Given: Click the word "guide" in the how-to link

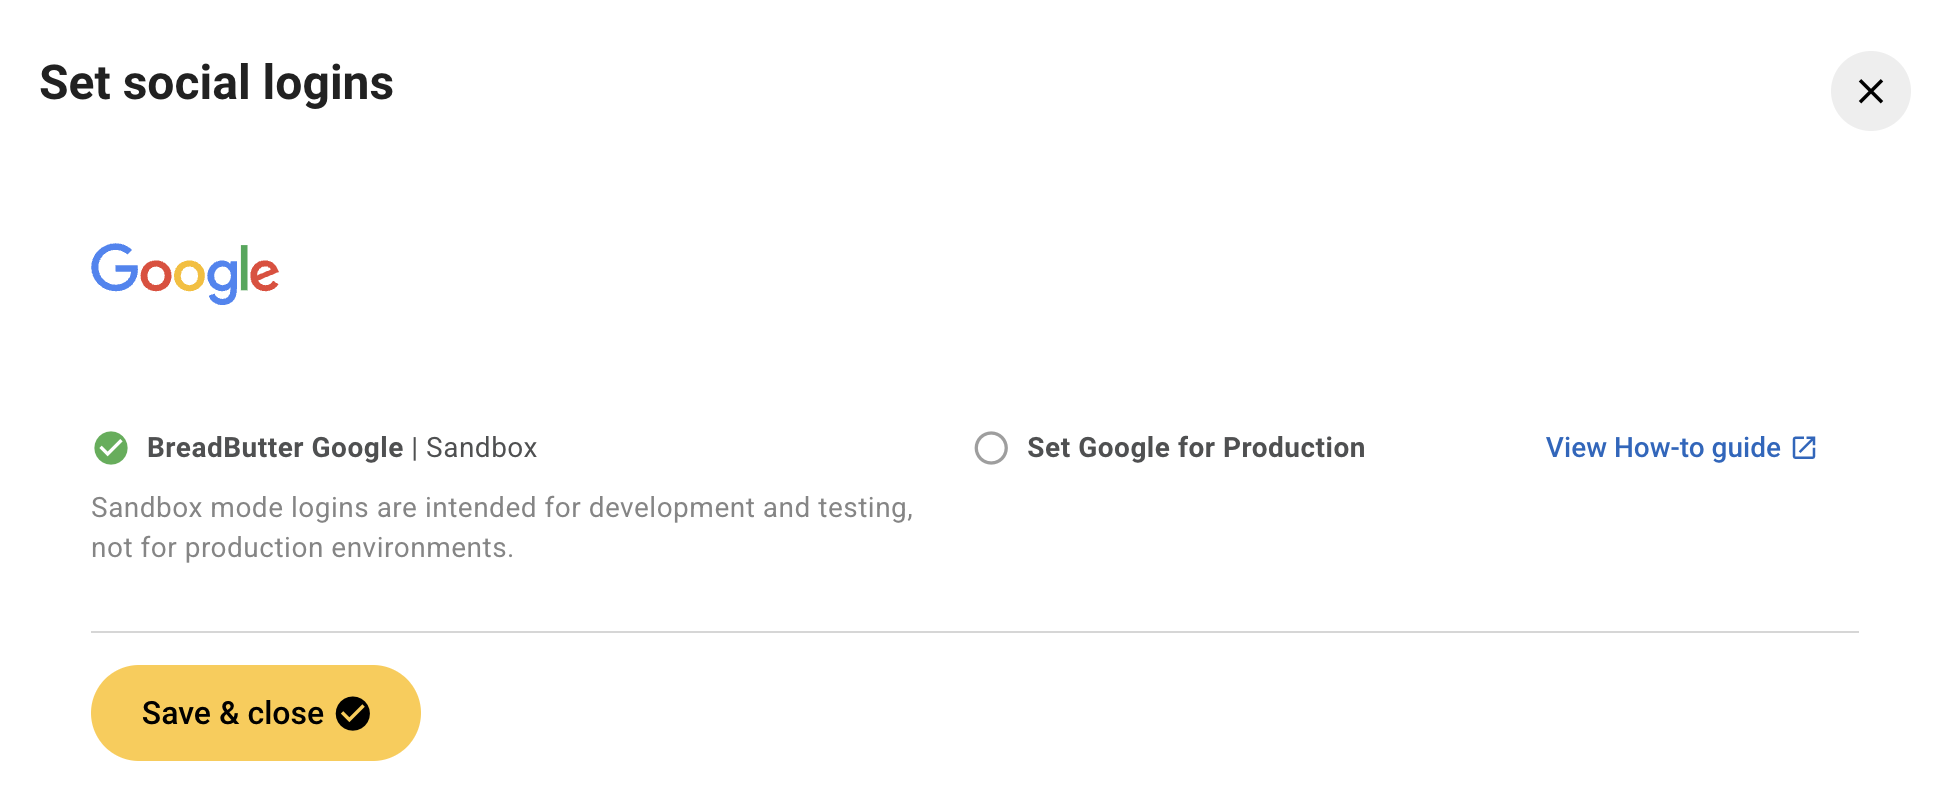Looking at the screenshot, I should tap(1746, 448).
